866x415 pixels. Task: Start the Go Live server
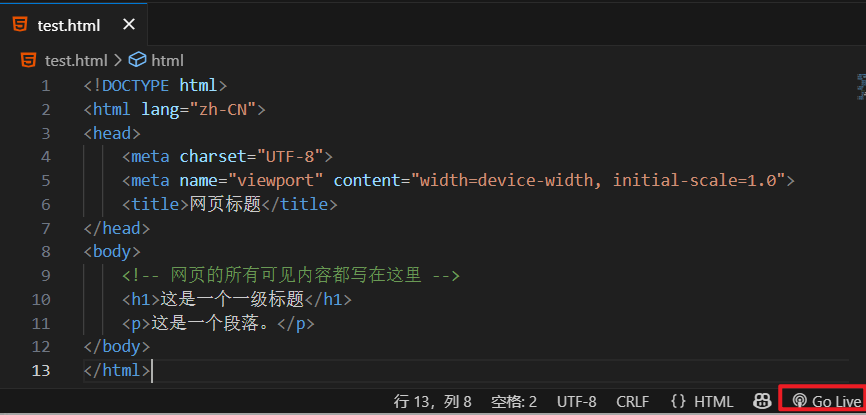pyautogui.click(x=826, y=401)
